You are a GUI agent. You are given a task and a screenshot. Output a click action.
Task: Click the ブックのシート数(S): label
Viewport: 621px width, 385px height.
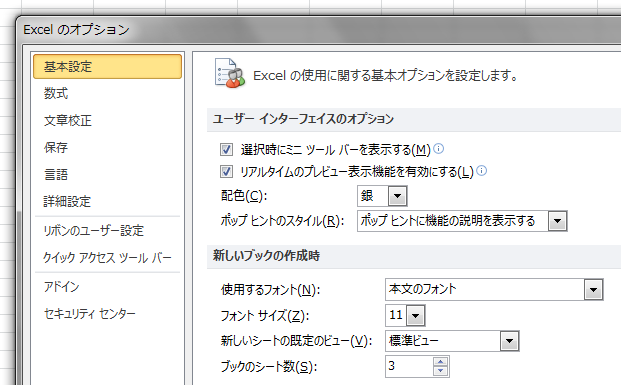click(269, 367)
